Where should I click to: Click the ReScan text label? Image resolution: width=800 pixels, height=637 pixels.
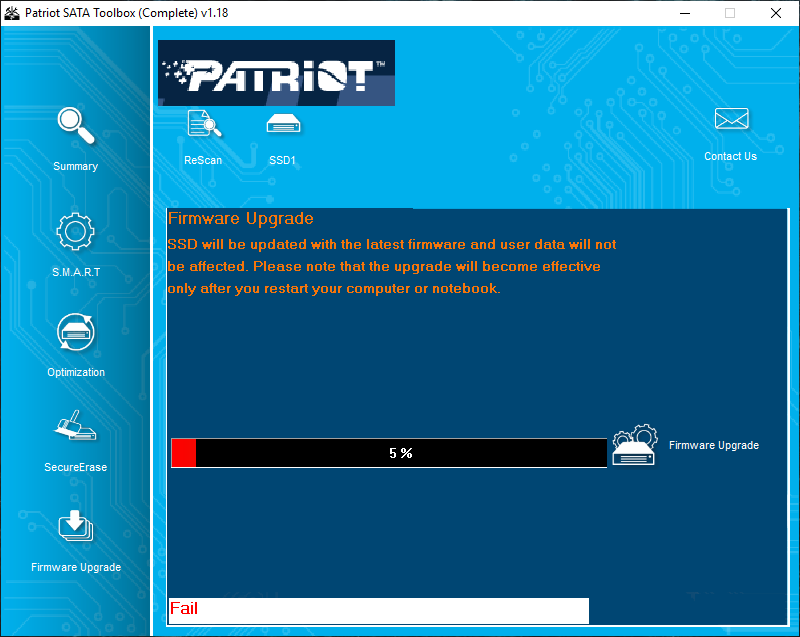tap(203, 160)
